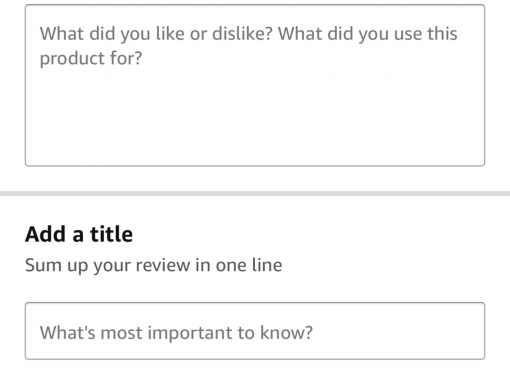This screenshot has height=382, width=510.
Task: Click the bottom-right corner inside review textarea
Action: (x=475, y=157)
